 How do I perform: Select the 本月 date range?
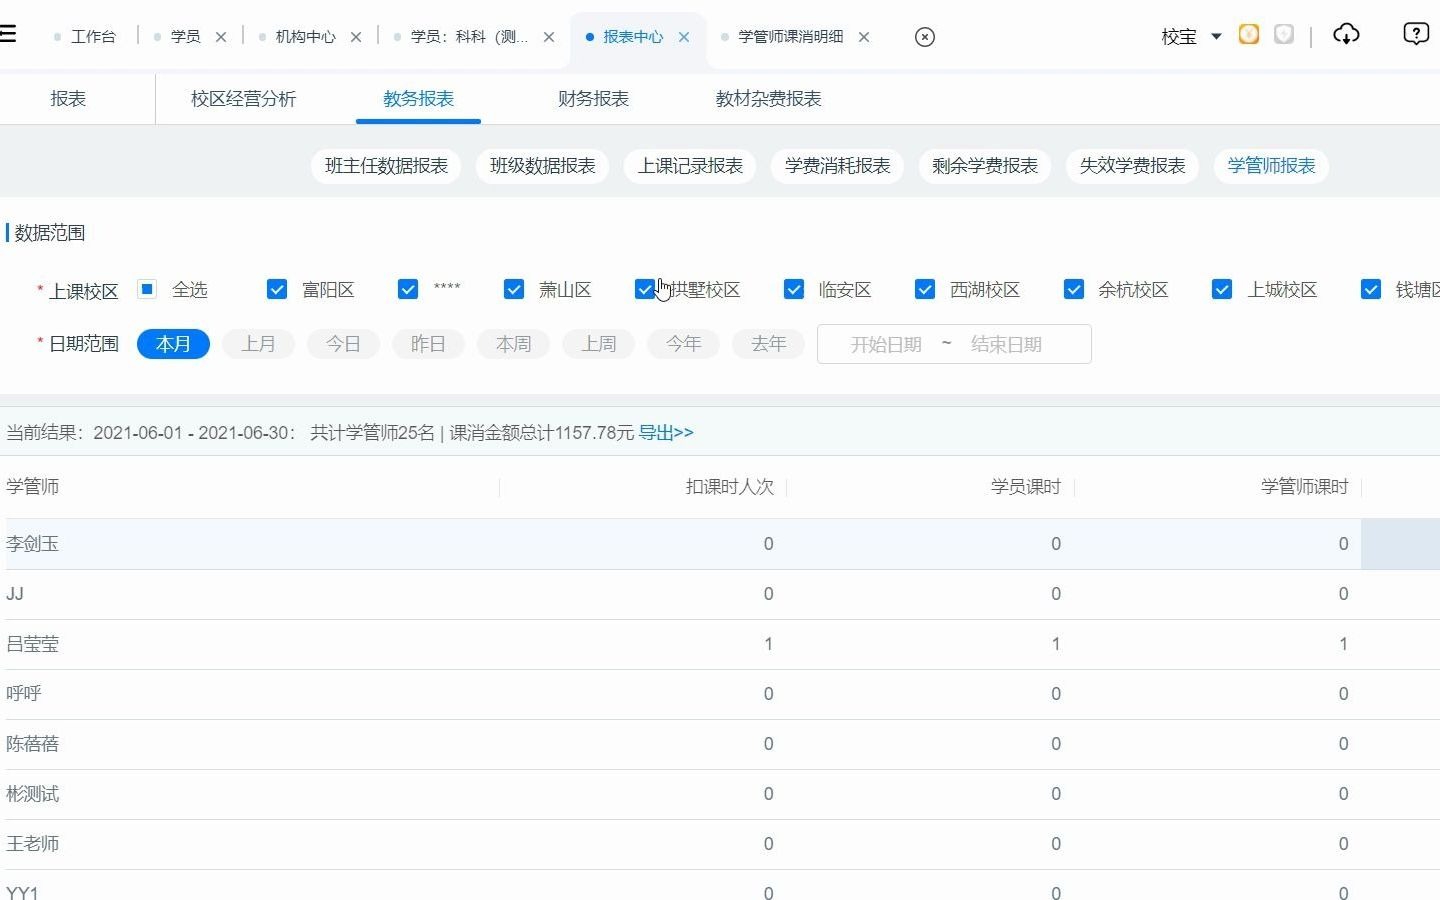click(173, 344)
